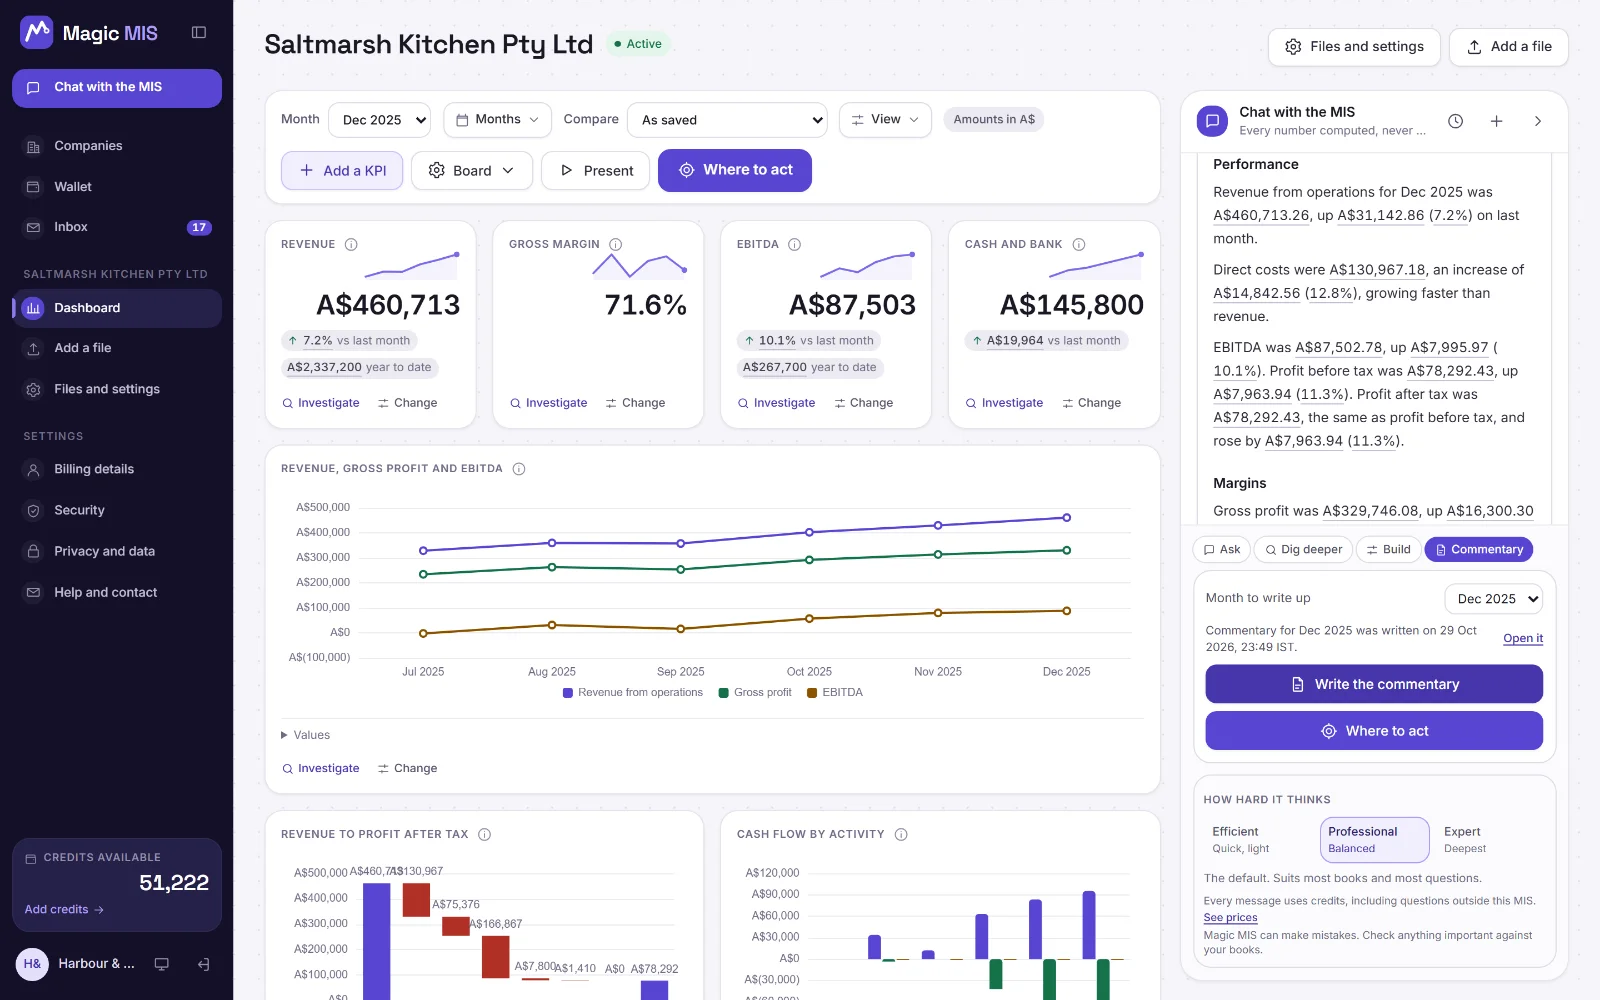1600x1000 pixels.
Task: Click the Revenue info icon
Action: click(351, 244)
